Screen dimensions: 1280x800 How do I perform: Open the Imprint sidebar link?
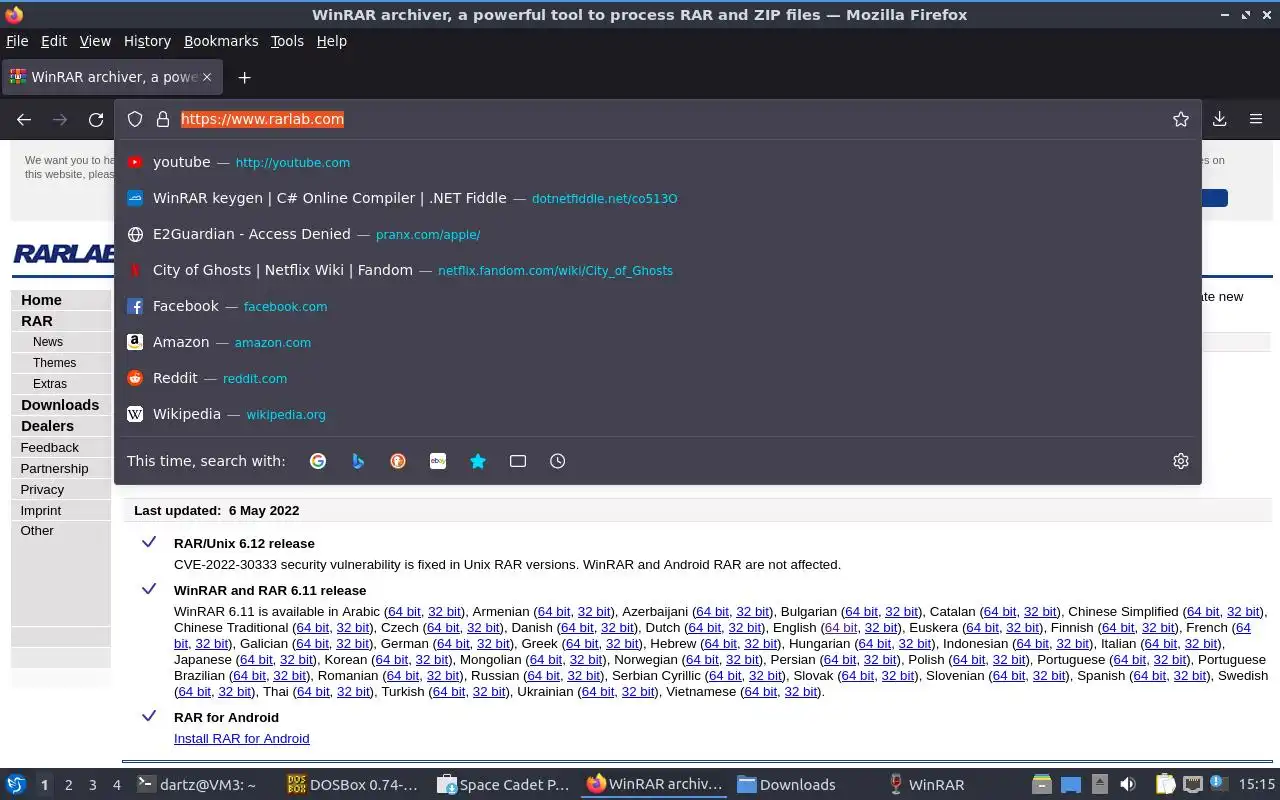tap(41, 511)
